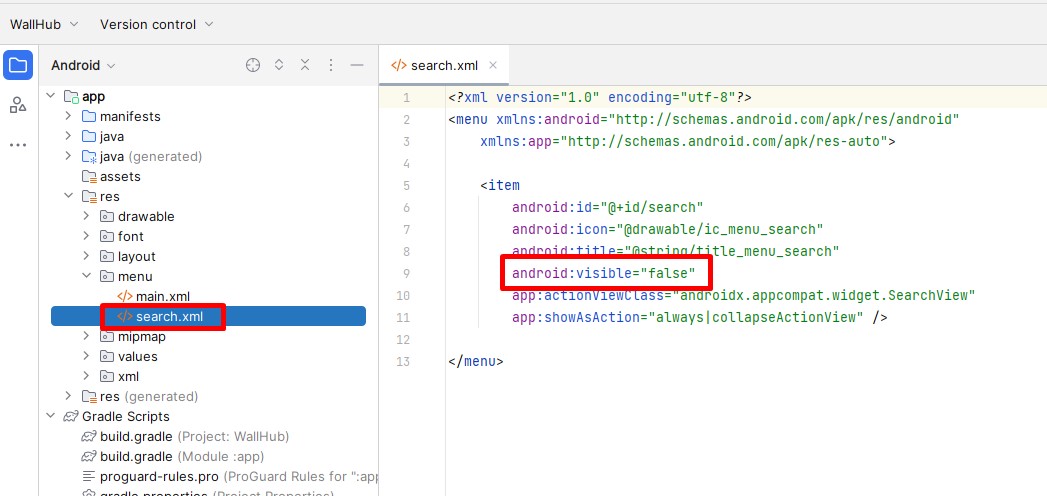1047x496 pixels.
Task: Open the Project tool window folder icon
Action: 18,65
